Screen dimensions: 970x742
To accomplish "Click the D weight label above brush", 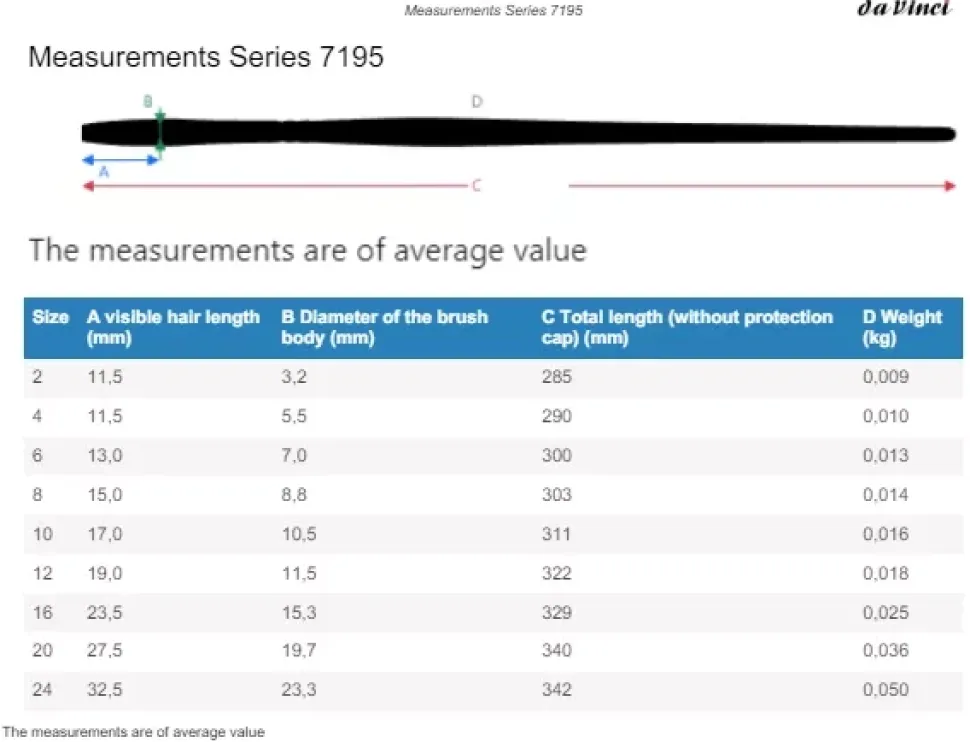I will pos(476,102).
